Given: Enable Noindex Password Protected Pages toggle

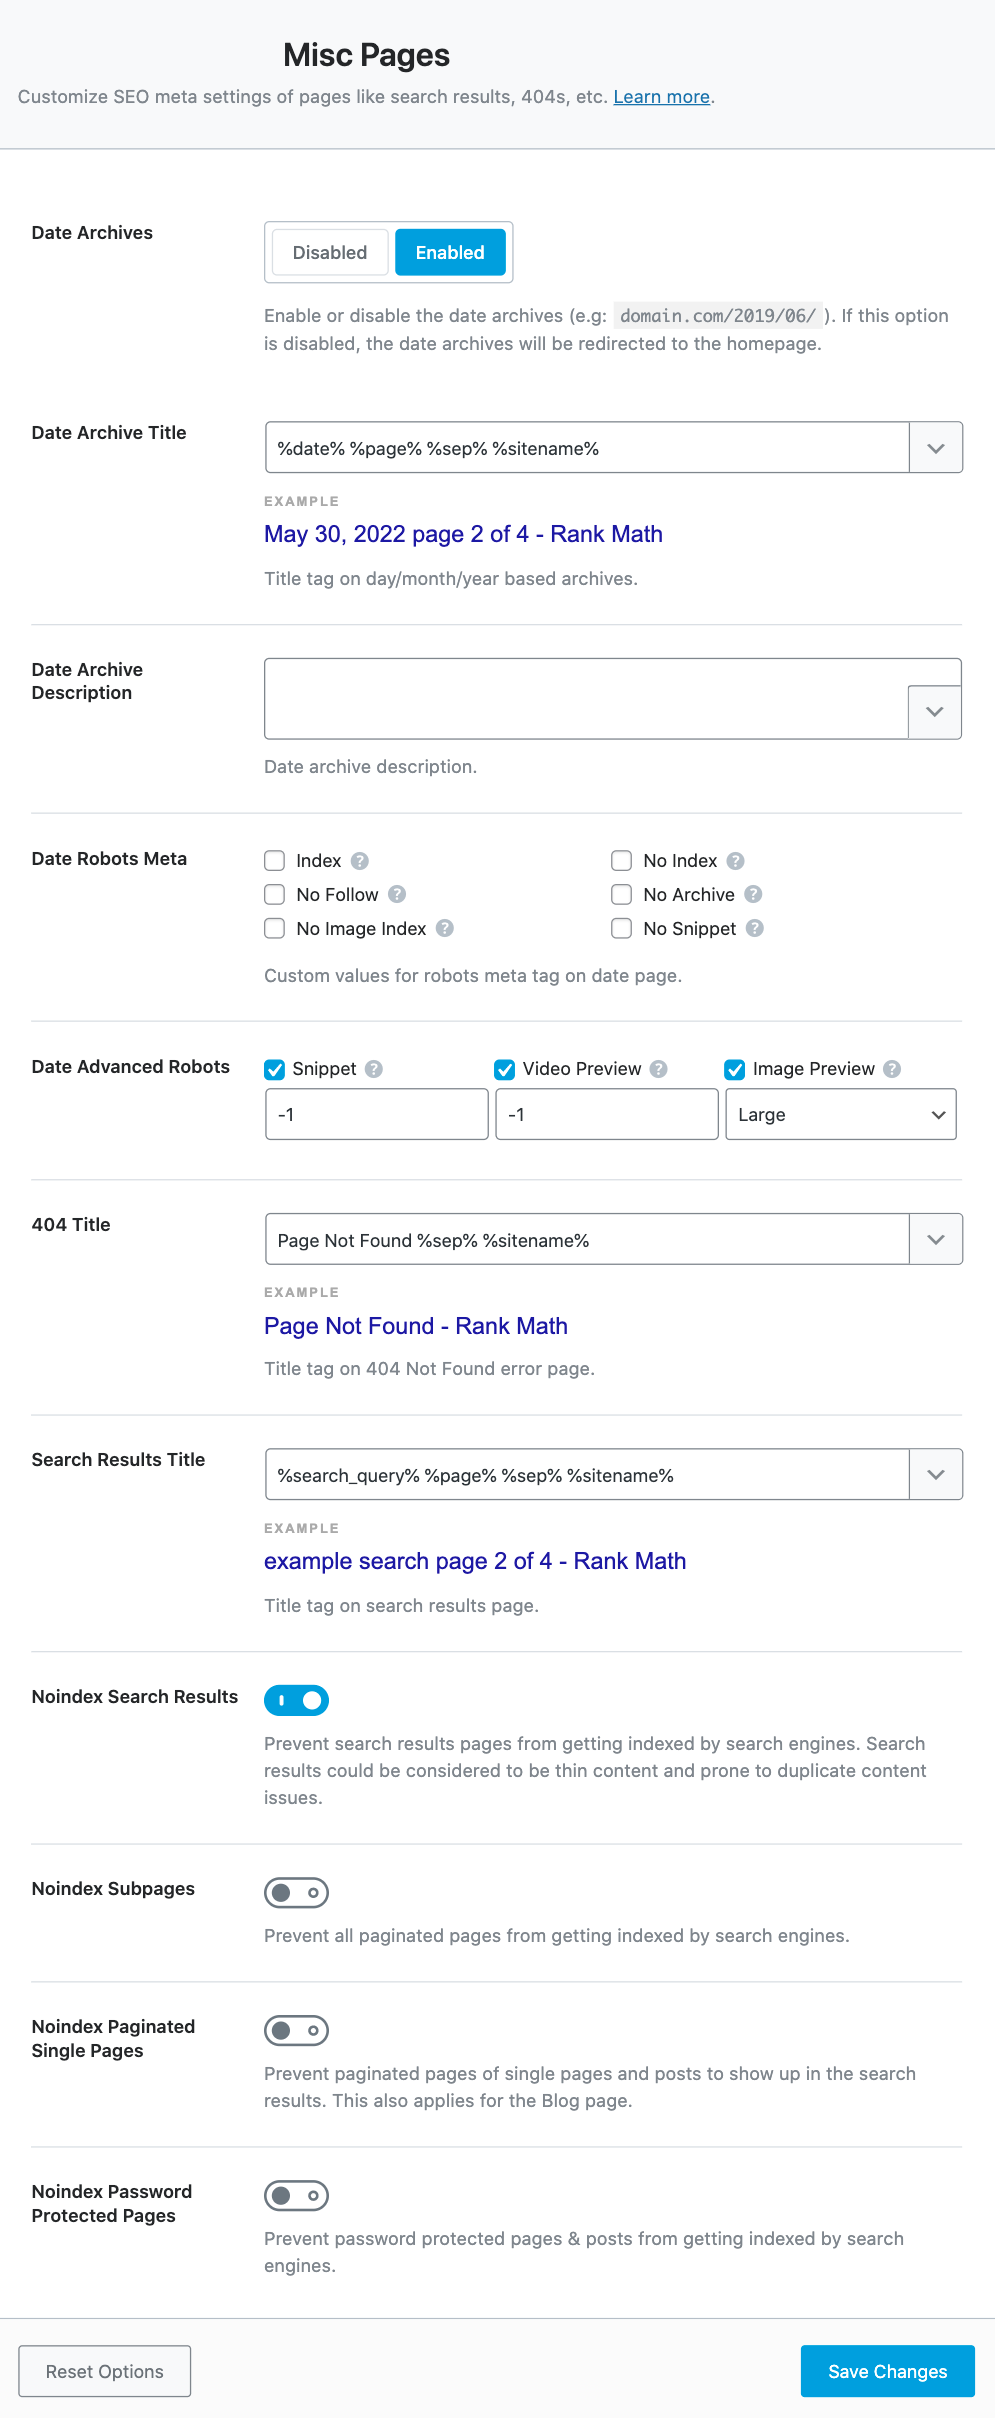Looking at the screenshot, I should coord(296,2196).
